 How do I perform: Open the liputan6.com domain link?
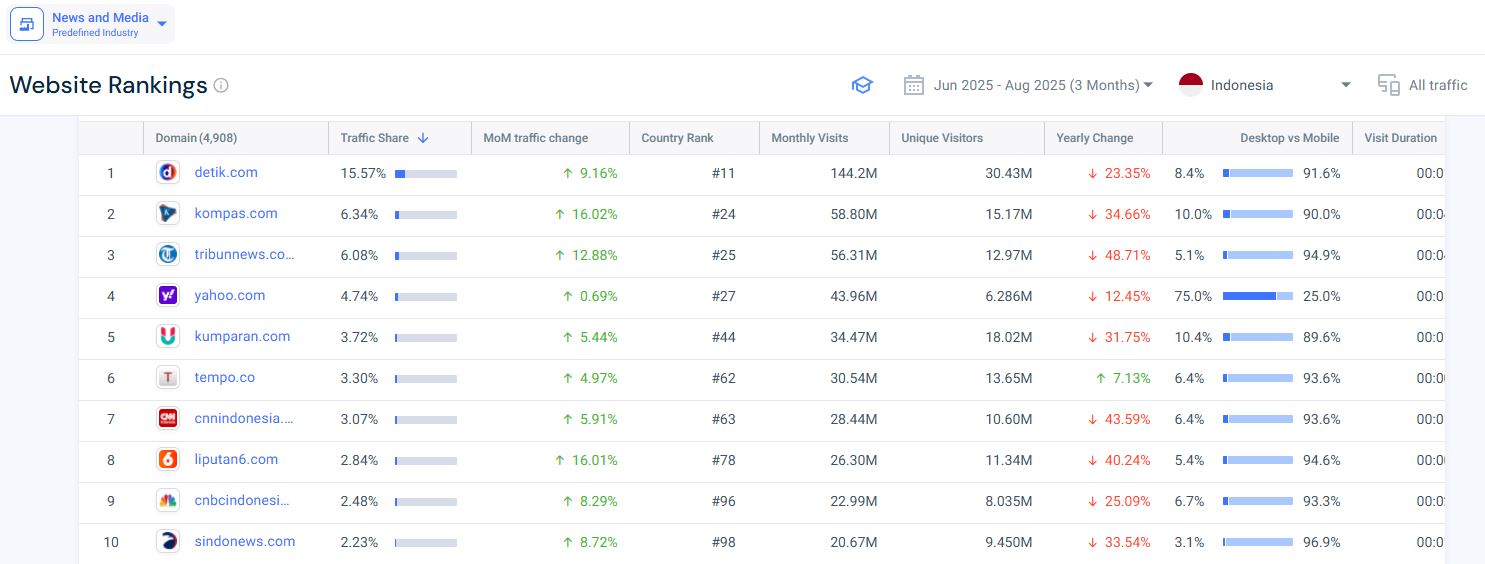pyautogui.click(x=236, y=459)
